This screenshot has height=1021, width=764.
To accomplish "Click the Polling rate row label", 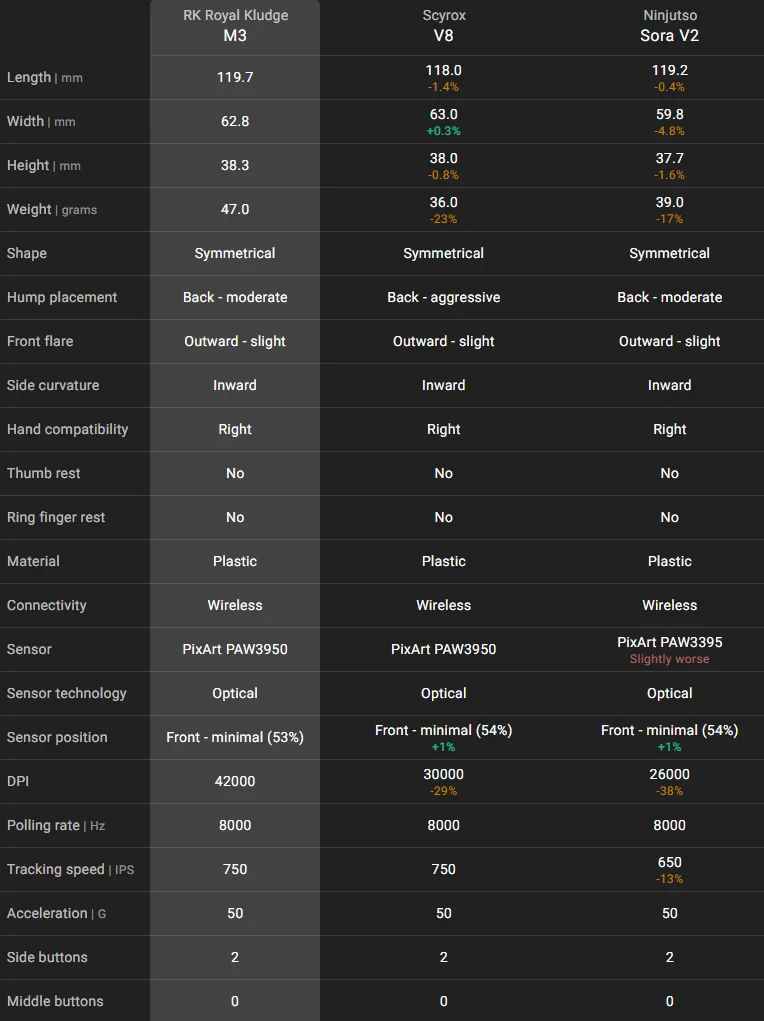I will tap(43, 826).
